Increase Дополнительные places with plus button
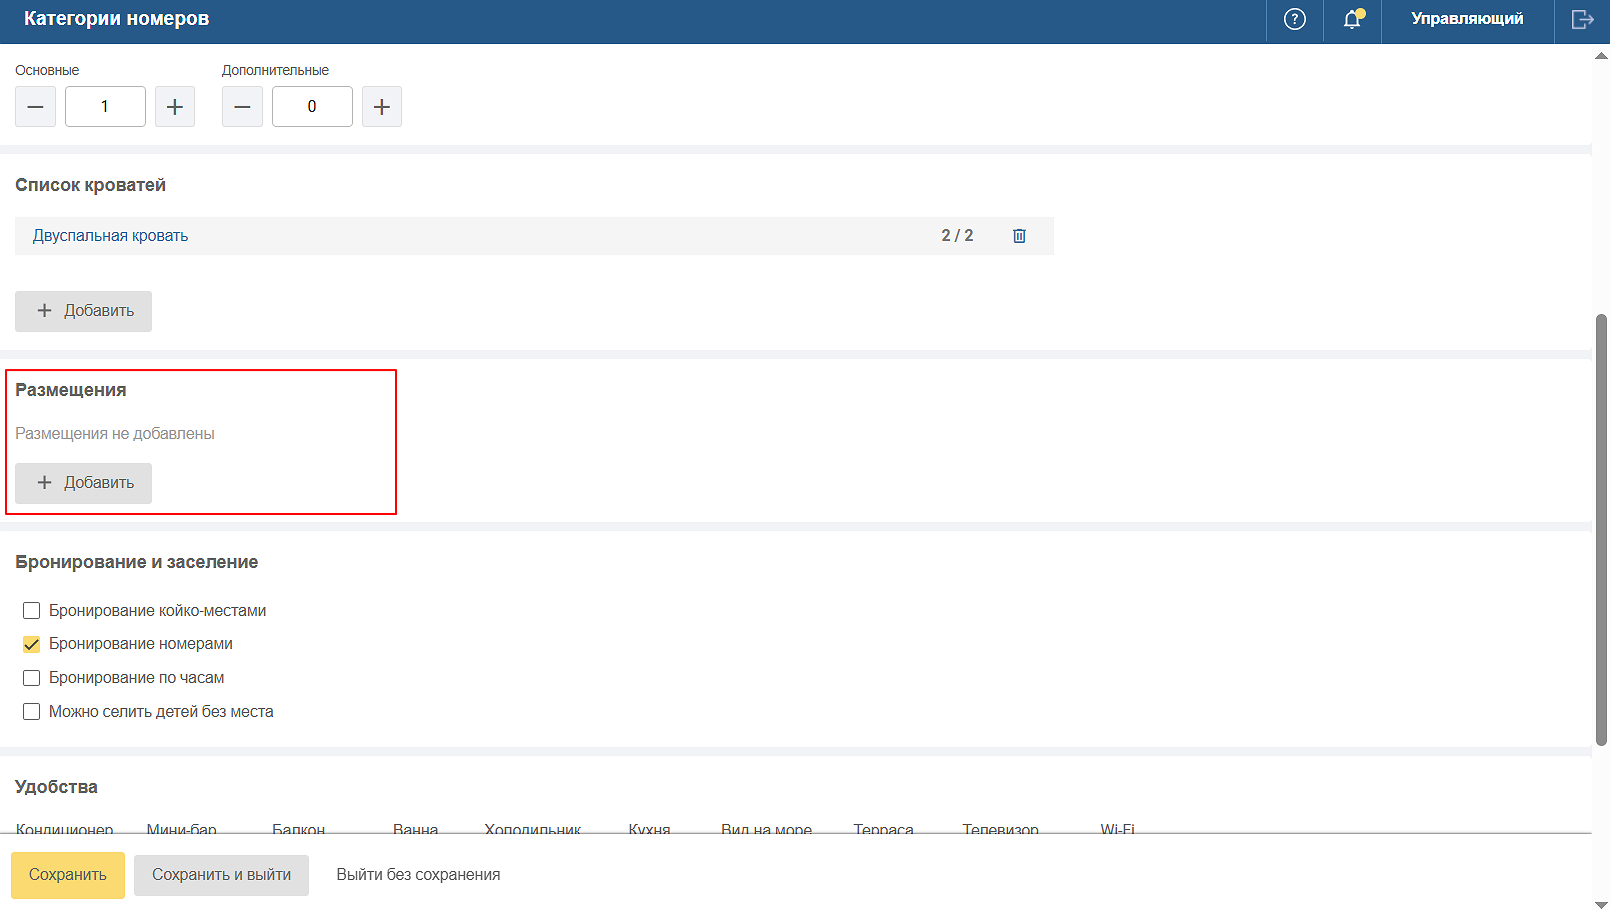 [381, 106]
